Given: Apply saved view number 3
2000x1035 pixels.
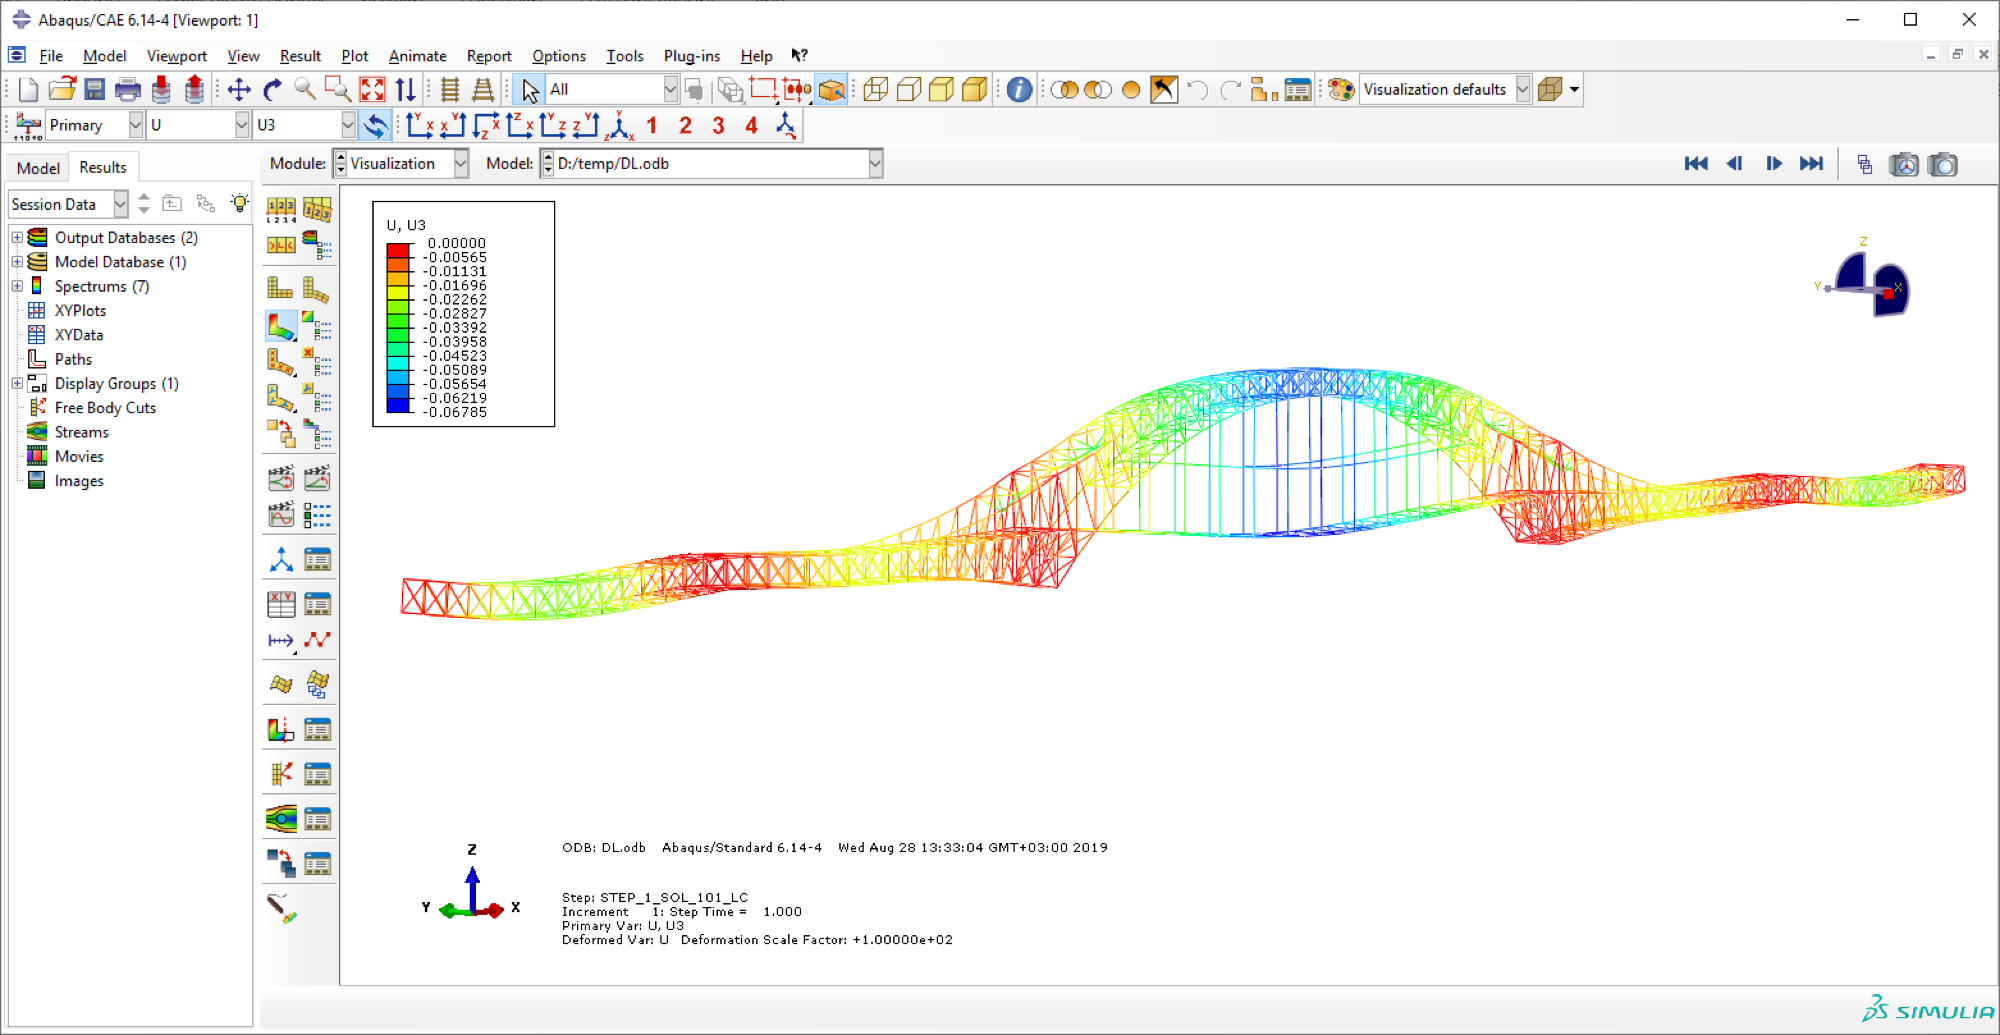Looking at the screenshot, I should (x=718, y=125).
